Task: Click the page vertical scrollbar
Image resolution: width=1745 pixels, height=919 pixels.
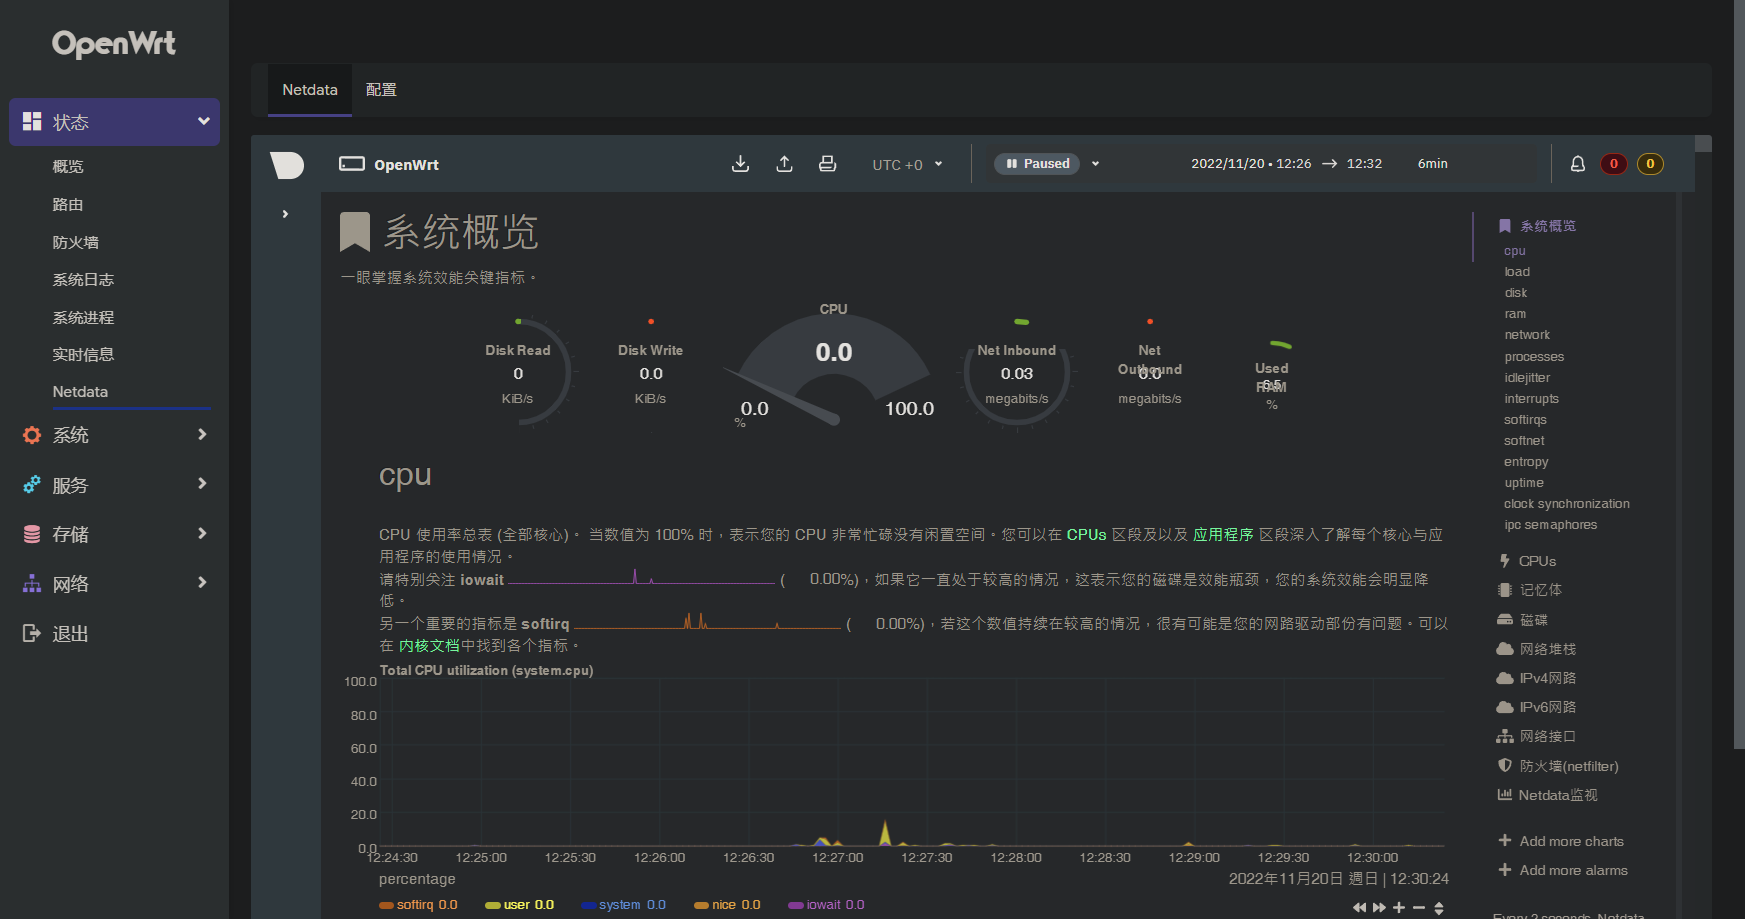Action: click(x=1739, y=374)
